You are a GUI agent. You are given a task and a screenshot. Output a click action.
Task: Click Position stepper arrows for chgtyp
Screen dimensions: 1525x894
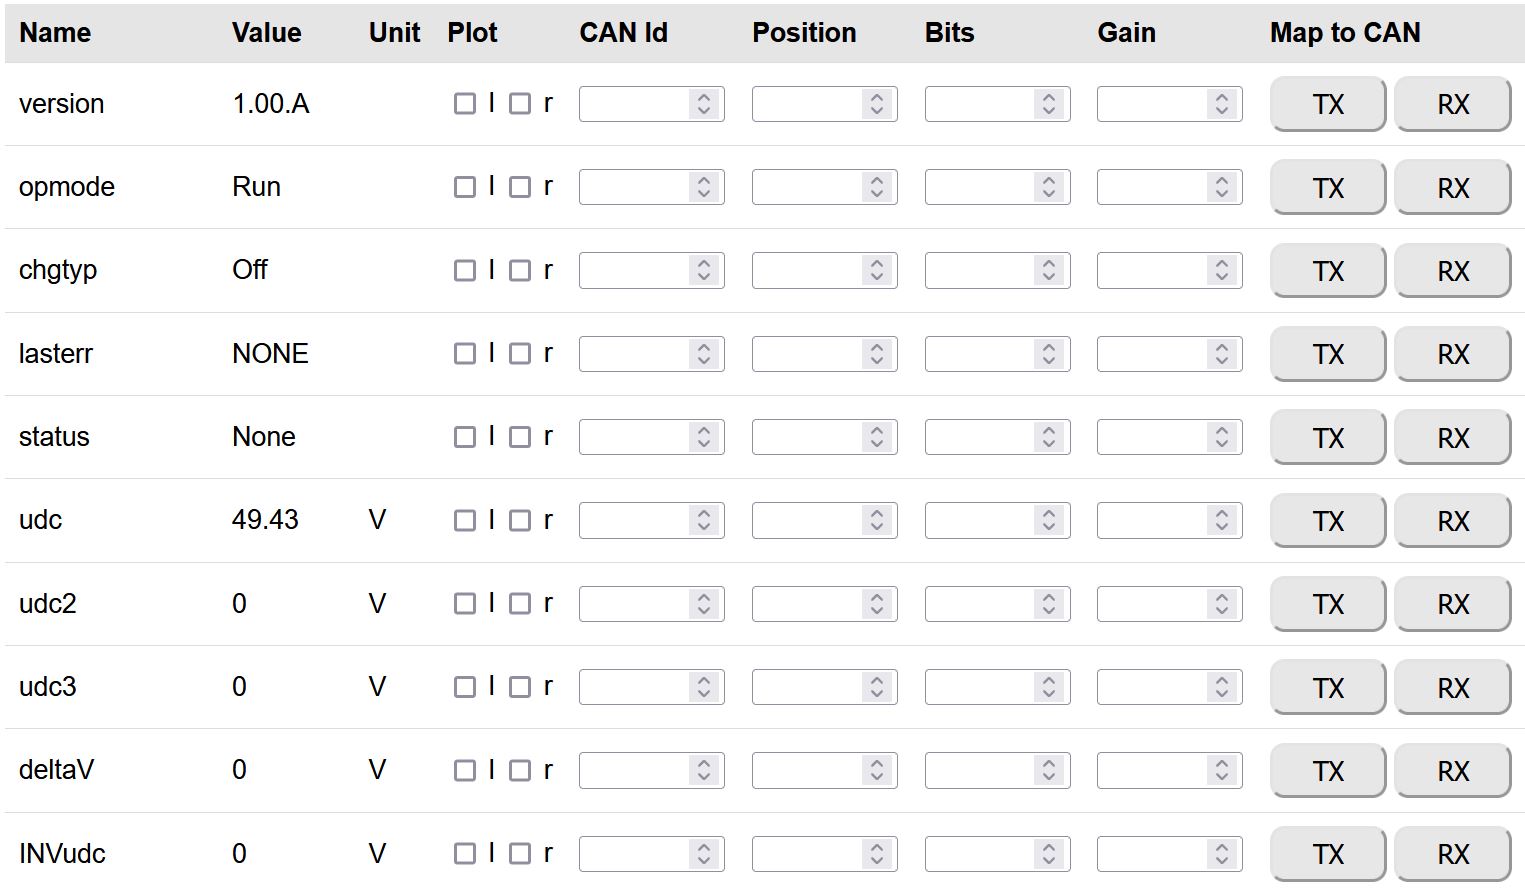click(877, 271)
